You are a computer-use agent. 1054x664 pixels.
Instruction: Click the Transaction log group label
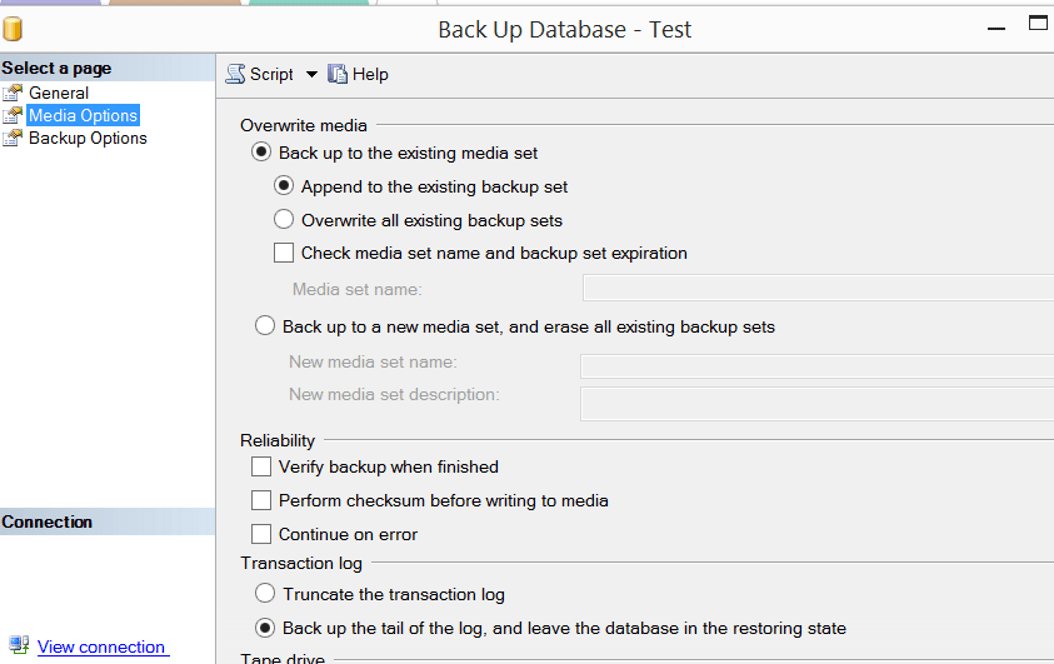tap(301, 563)
